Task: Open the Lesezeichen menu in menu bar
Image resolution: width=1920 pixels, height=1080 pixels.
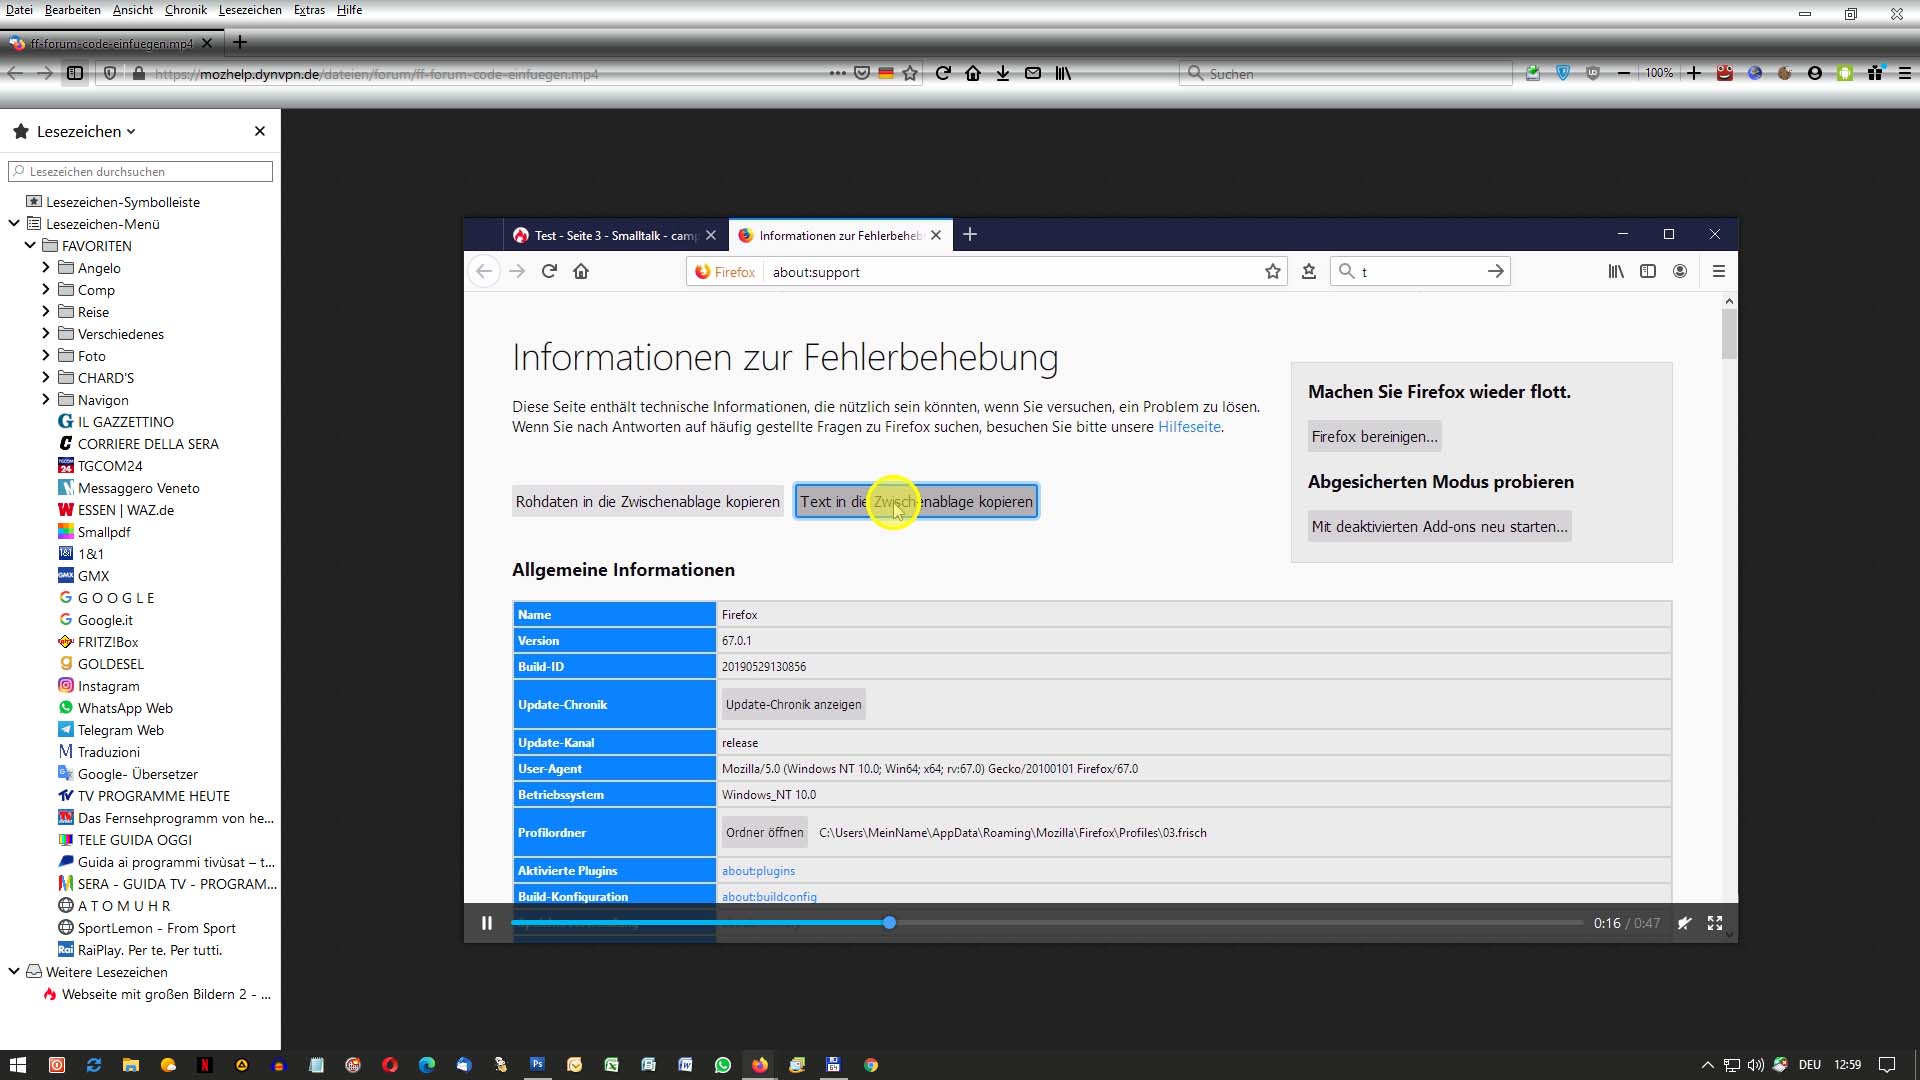Action: [250, 10]
